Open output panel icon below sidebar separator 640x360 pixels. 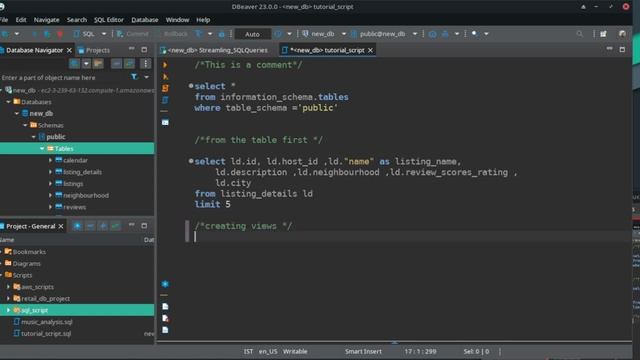click(165, 122)
